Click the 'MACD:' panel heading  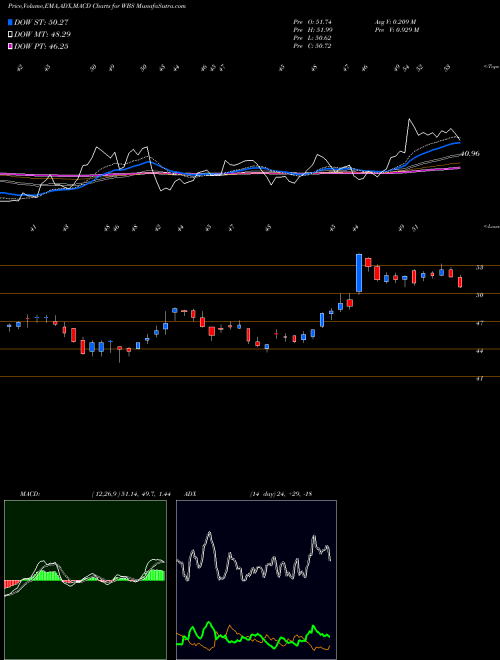coord(30,494)
